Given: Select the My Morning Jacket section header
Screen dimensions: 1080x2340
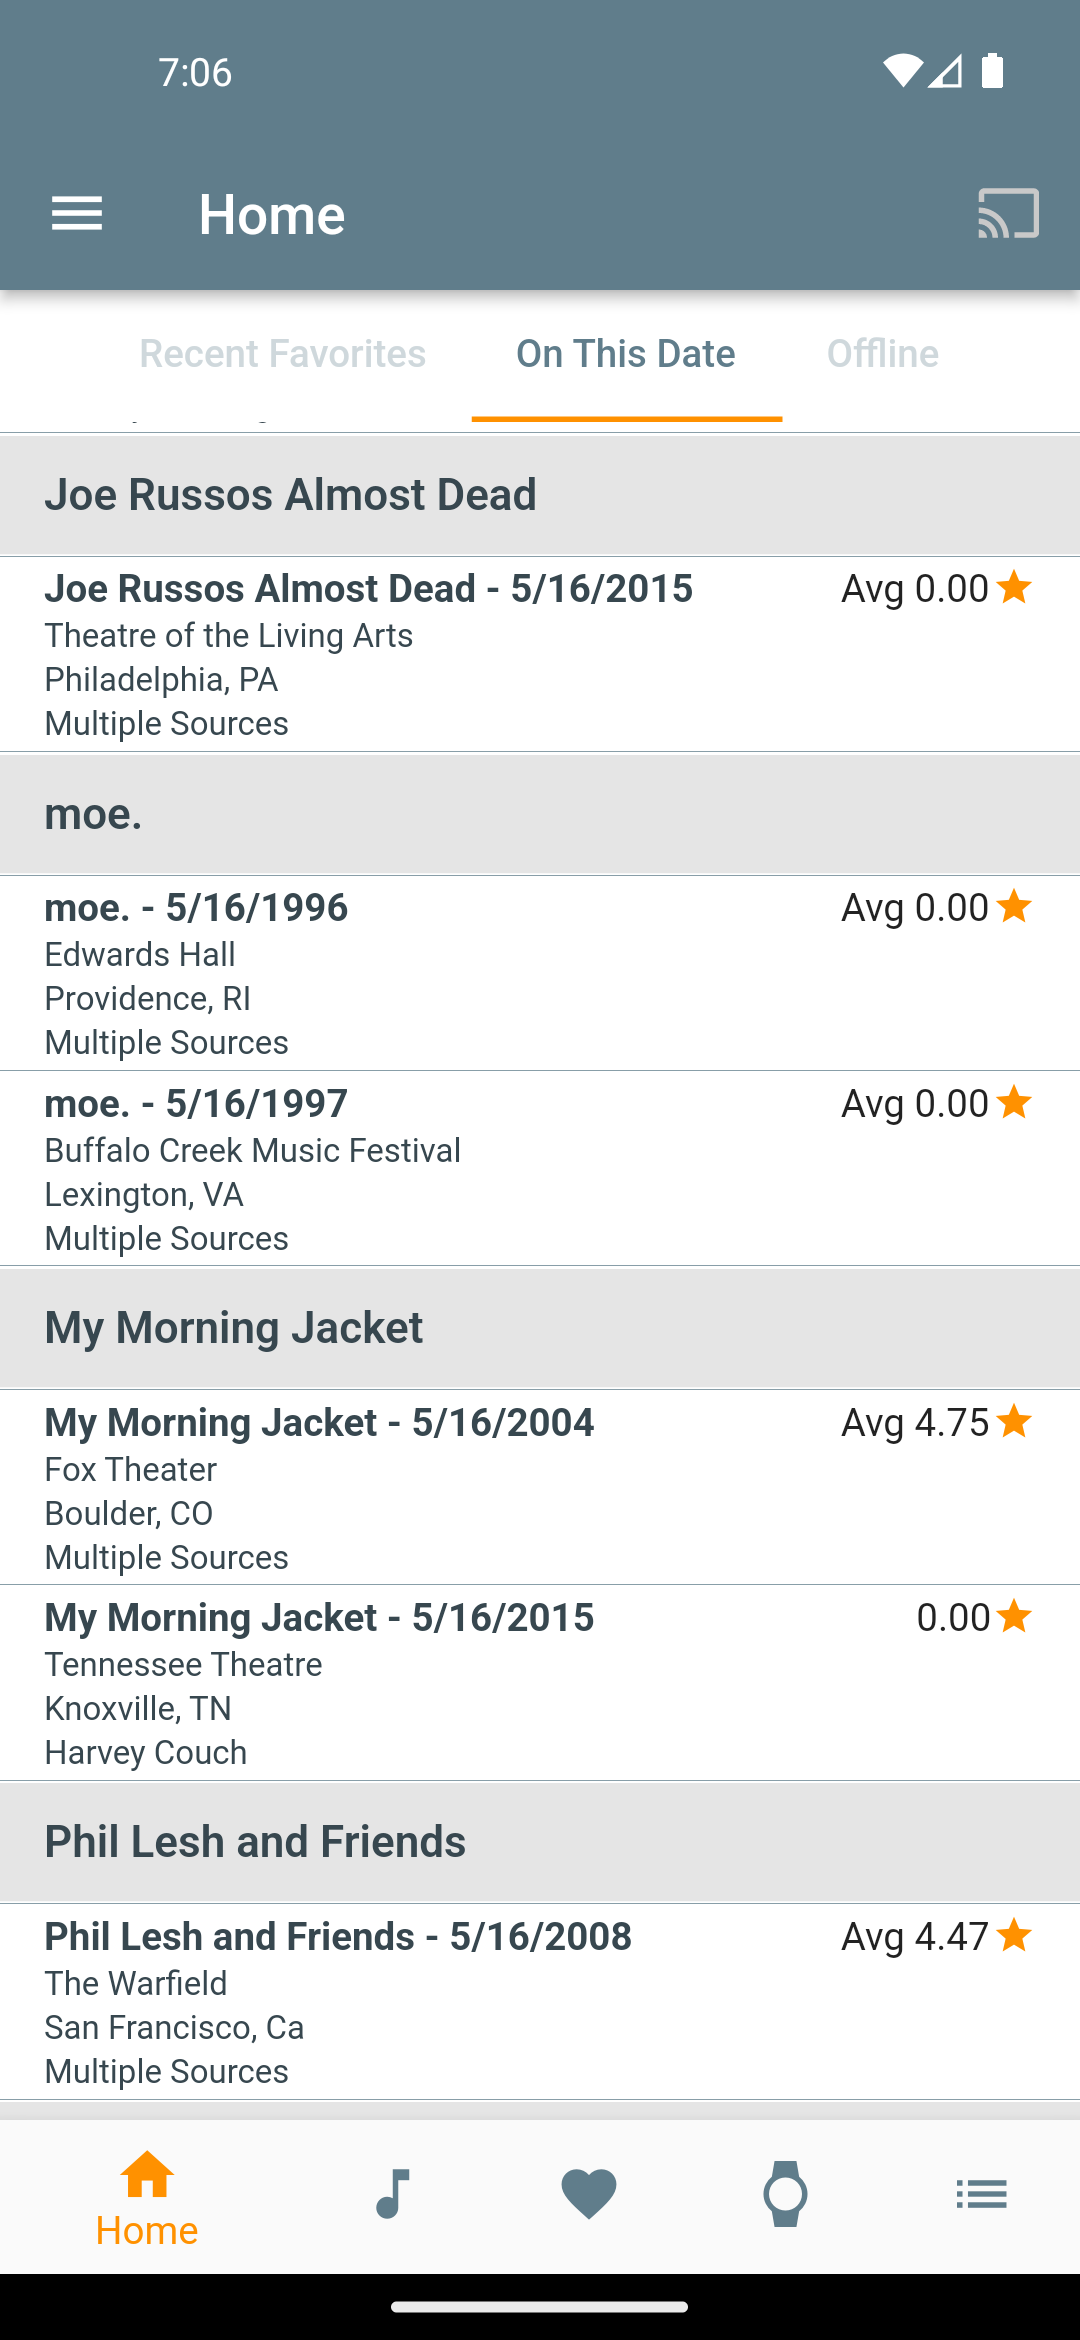Looking at the screenshot, I should (x=540, y=1328).
